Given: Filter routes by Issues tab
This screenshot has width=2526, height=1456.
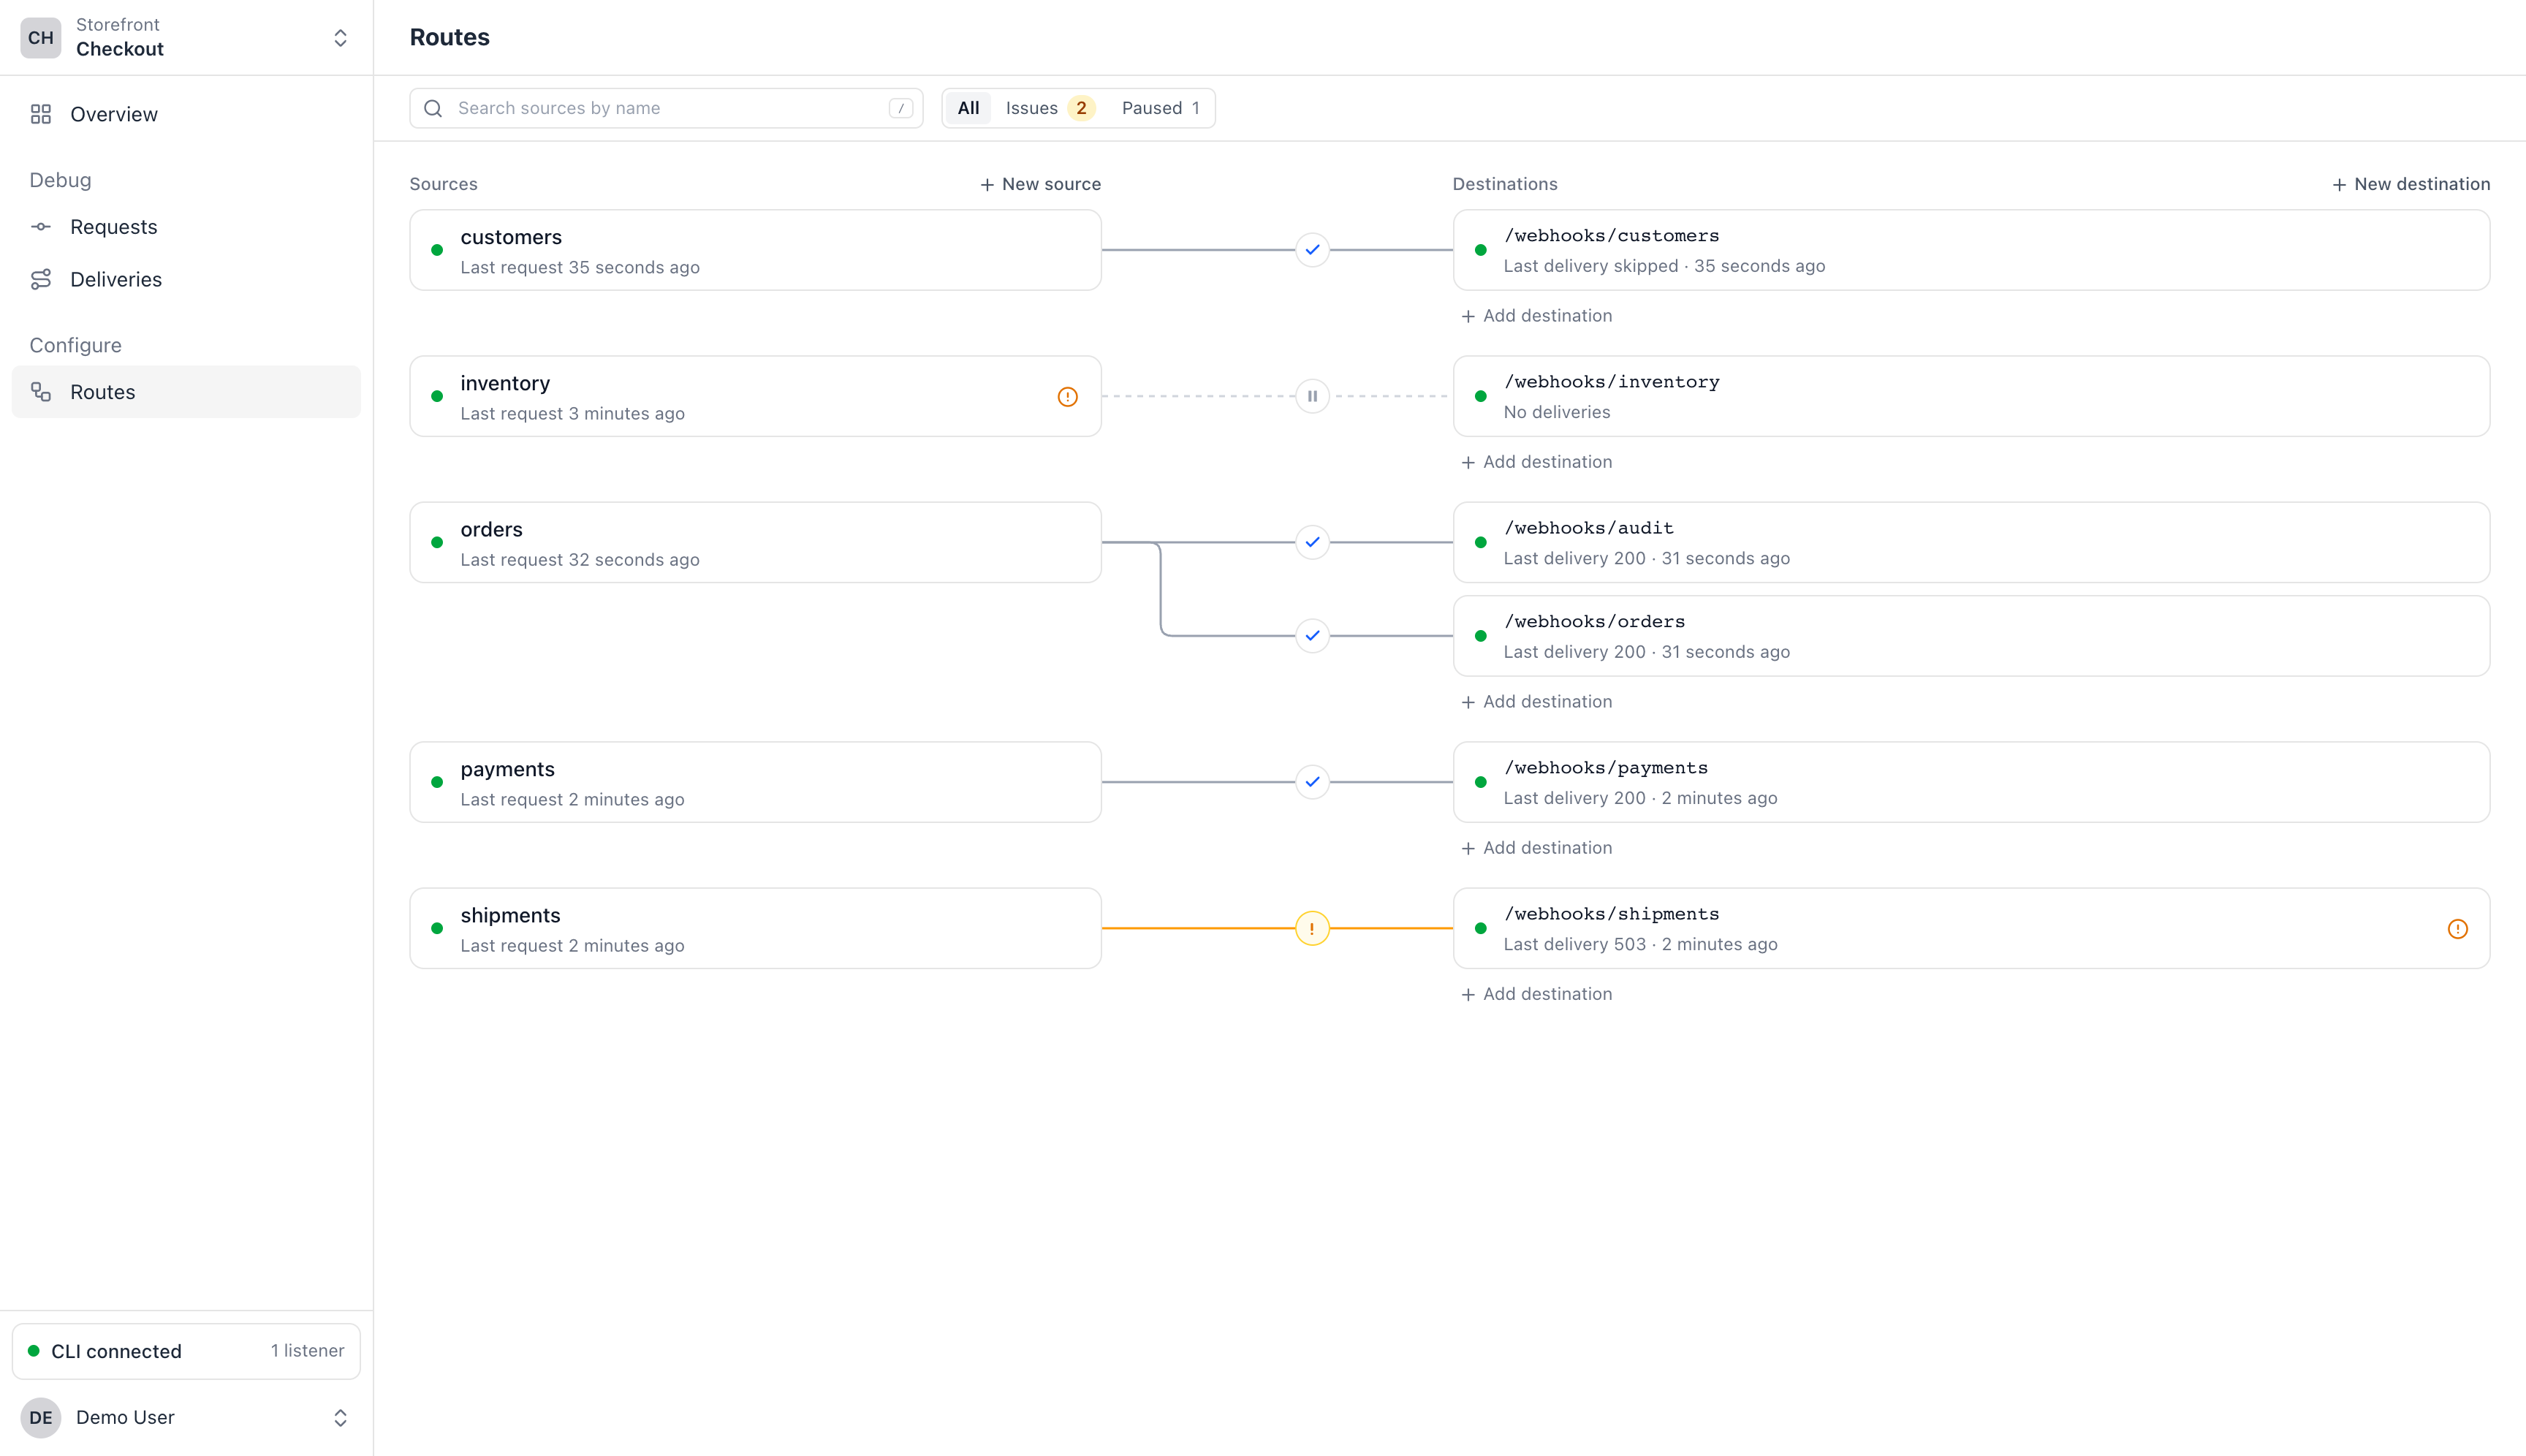Looking at the screenshot, I should point(1049,108).
